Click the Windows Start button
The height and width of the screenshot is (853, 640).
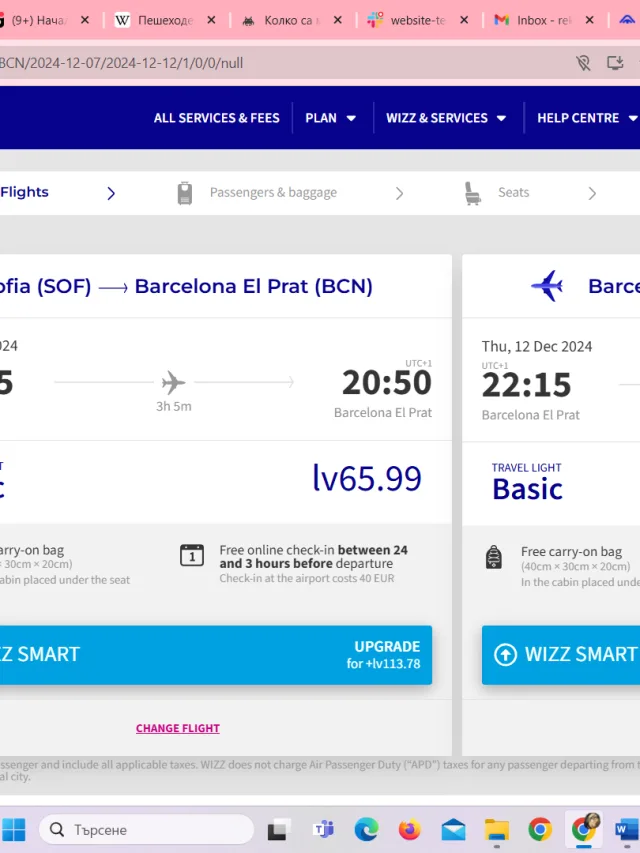[13, 830]
